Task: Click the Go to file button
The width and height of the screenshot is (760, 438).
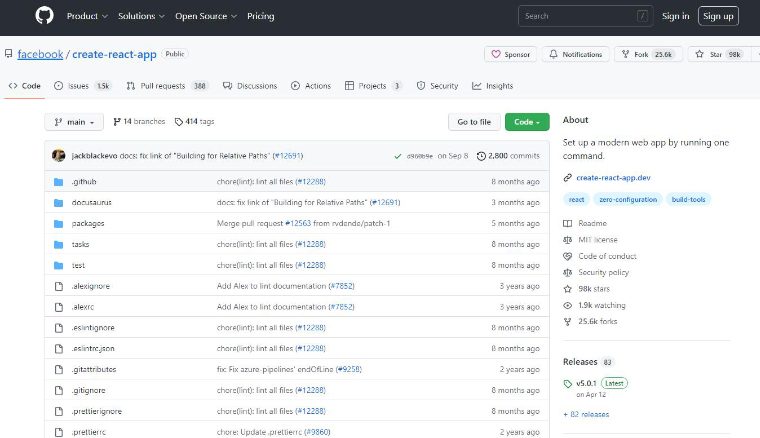Action: point(474,122)
